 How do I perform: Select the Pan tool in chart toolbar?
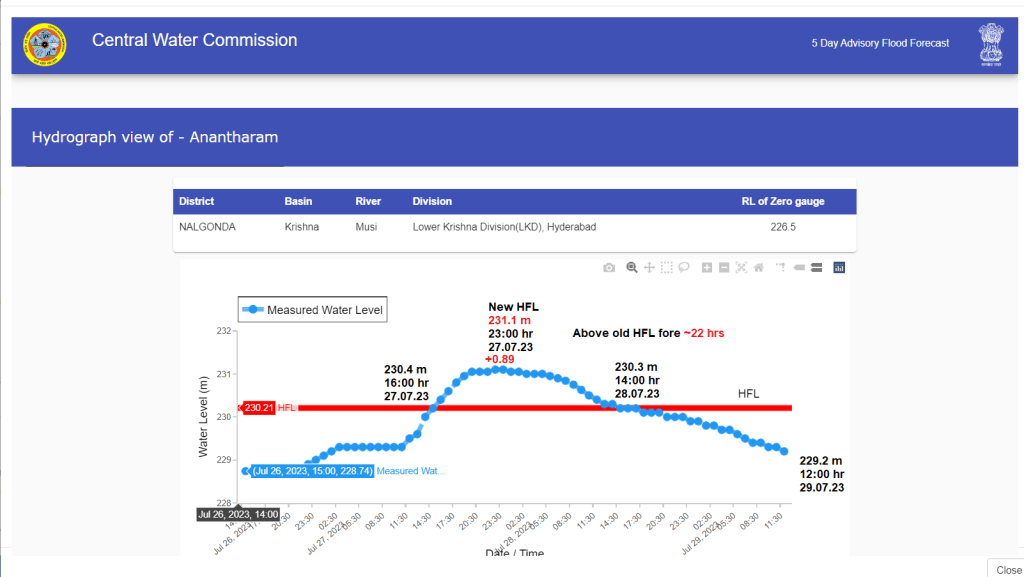tap(649, 268)
